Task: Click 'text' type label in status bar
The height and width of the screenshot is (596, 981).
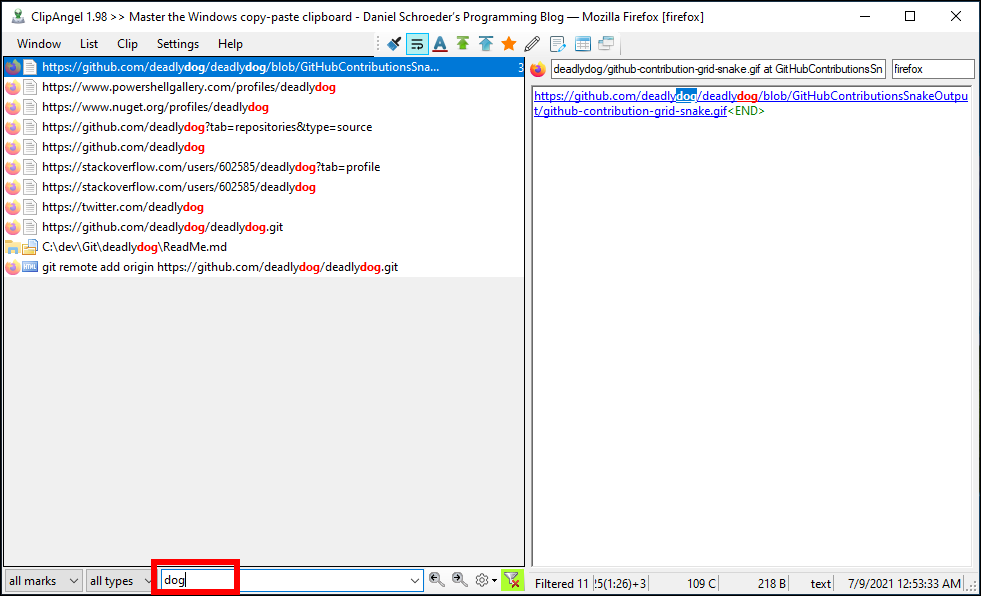Action: pyautogui.click(x=821, y=583)
